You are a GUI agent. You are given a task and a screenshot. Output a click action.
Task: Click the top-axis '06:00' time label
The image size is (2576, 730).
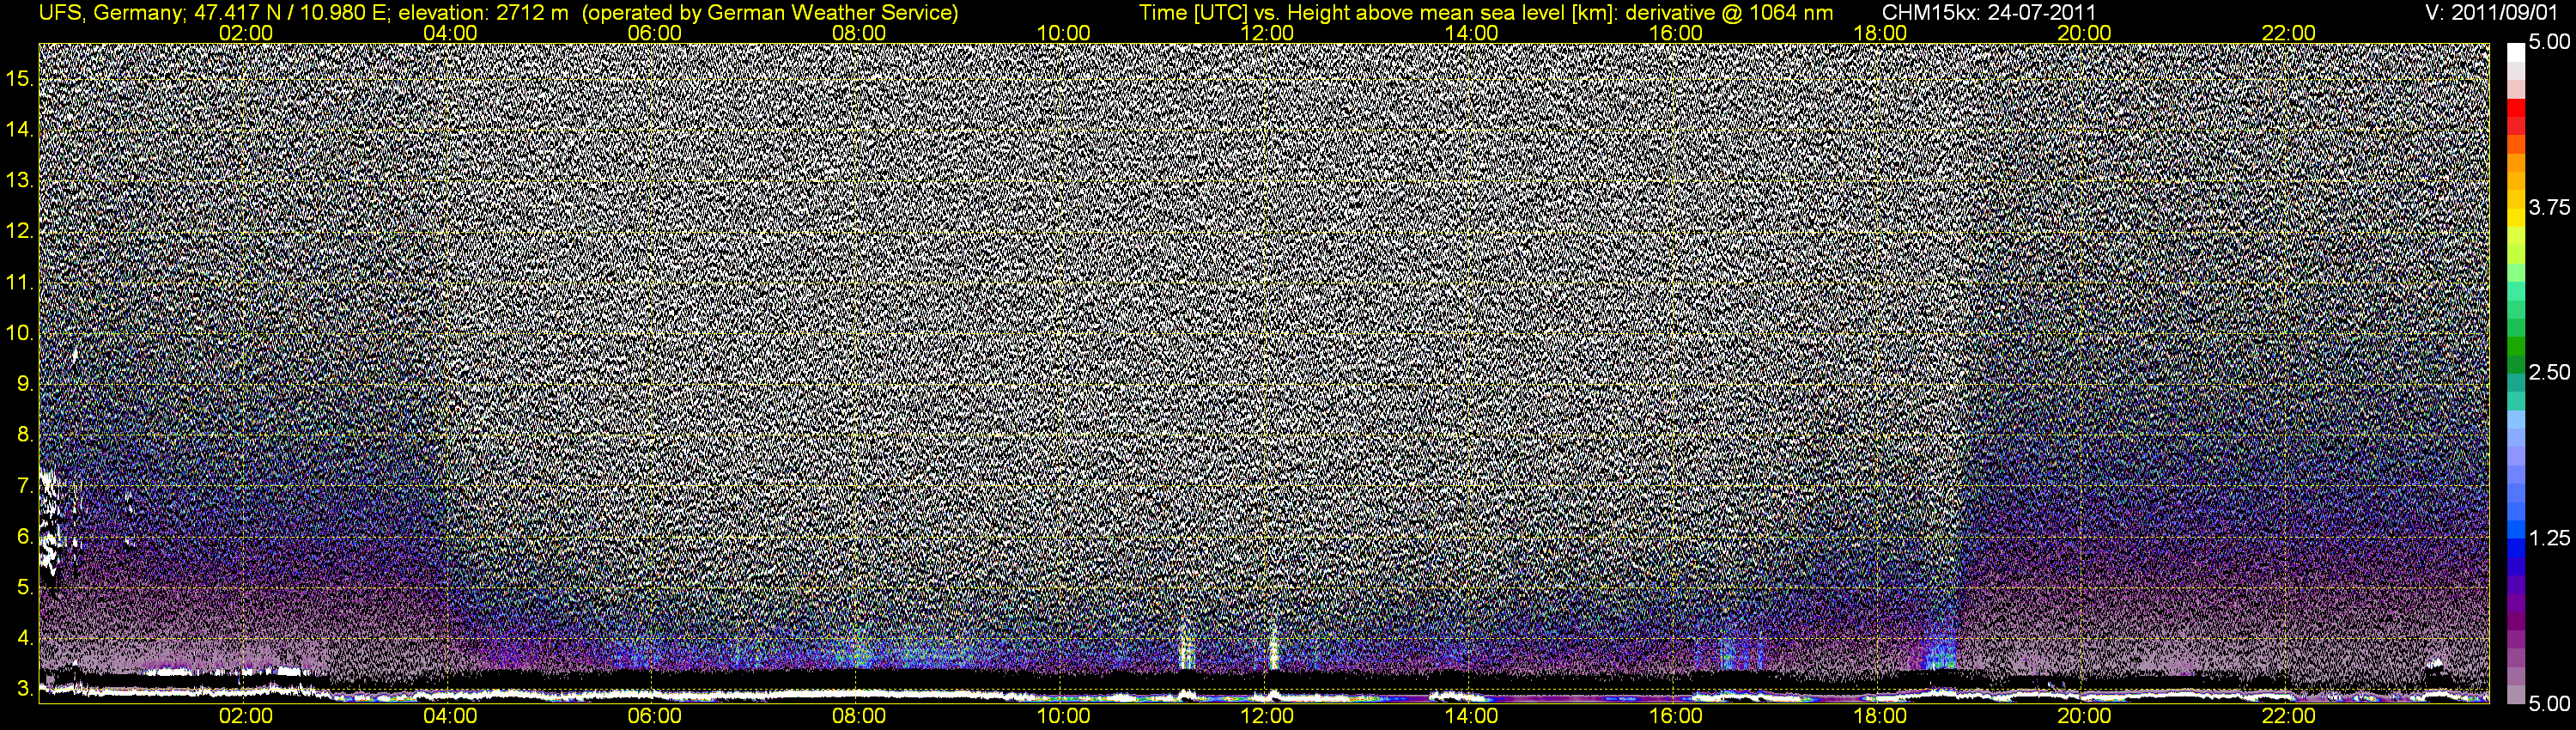pos(654,33)
